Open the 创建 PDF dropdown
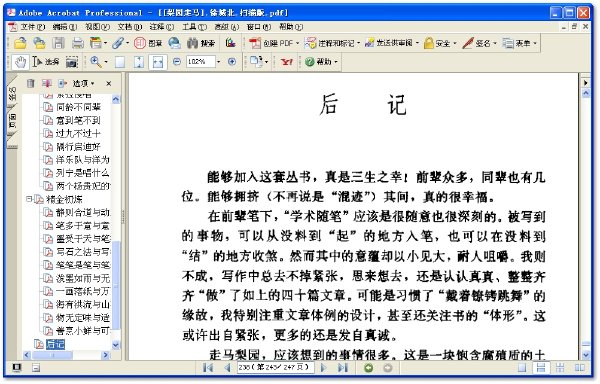 click(274, 43)
